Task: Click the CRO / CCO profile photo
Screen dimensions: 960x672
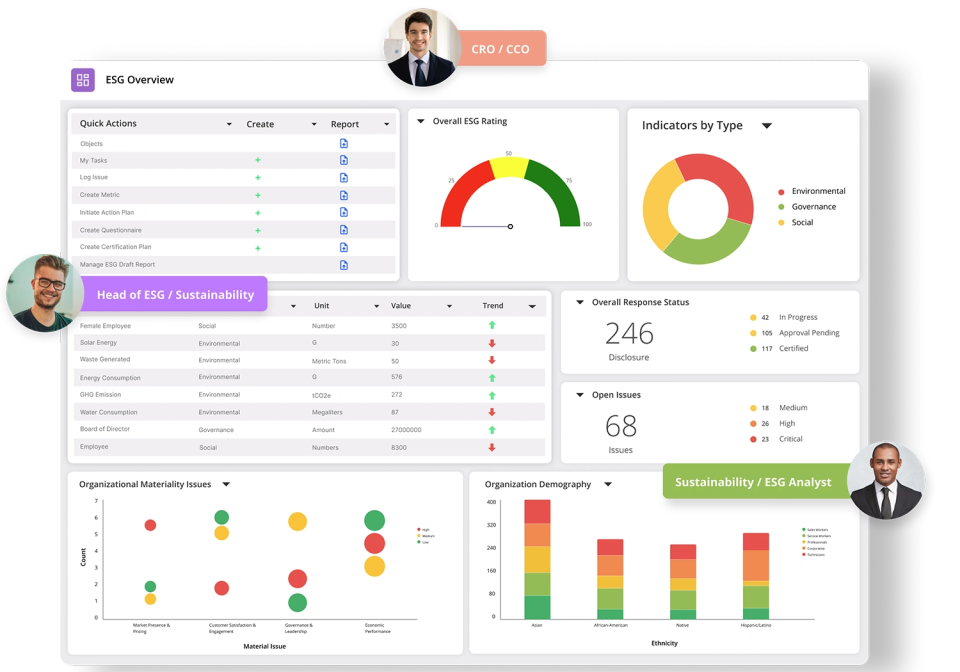Action: [421, 47]
